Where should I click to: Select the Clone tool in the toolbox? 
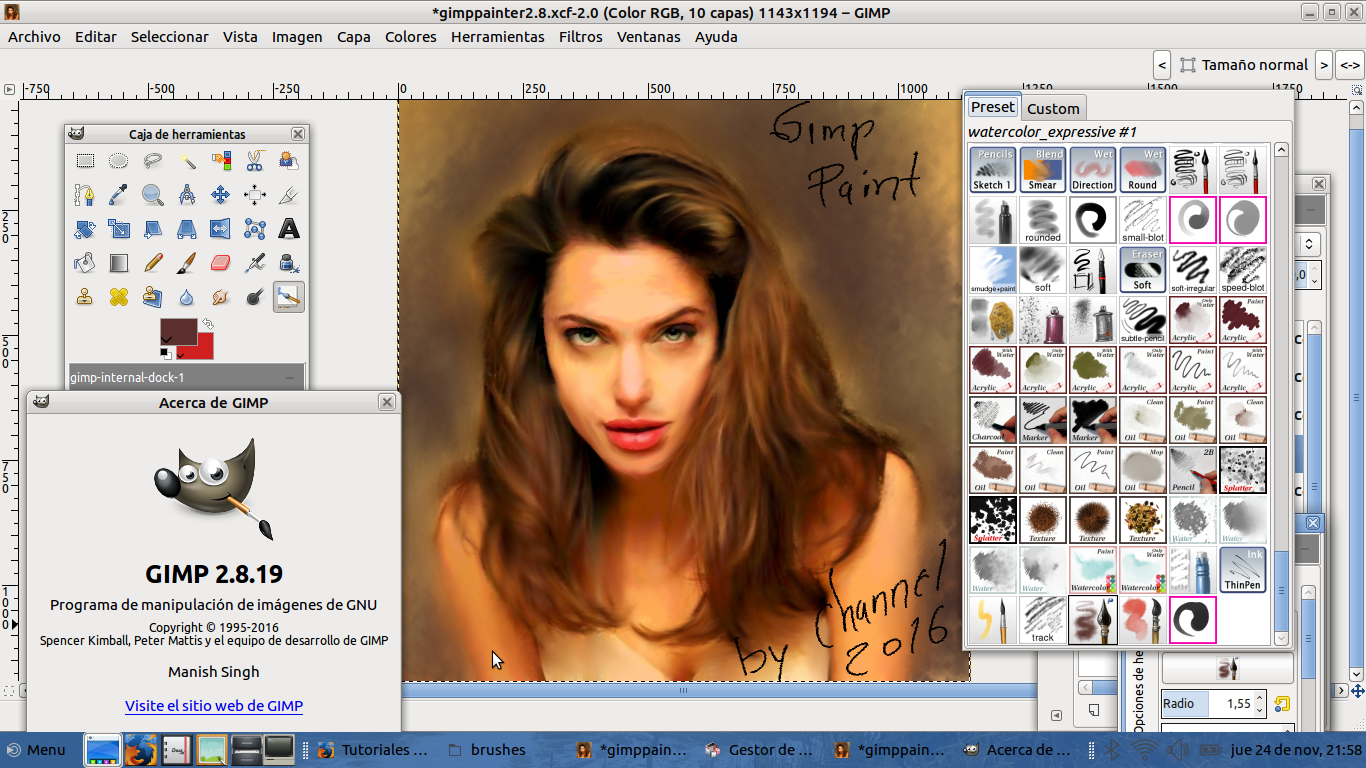pyautogui.click(x=84, y=296)
